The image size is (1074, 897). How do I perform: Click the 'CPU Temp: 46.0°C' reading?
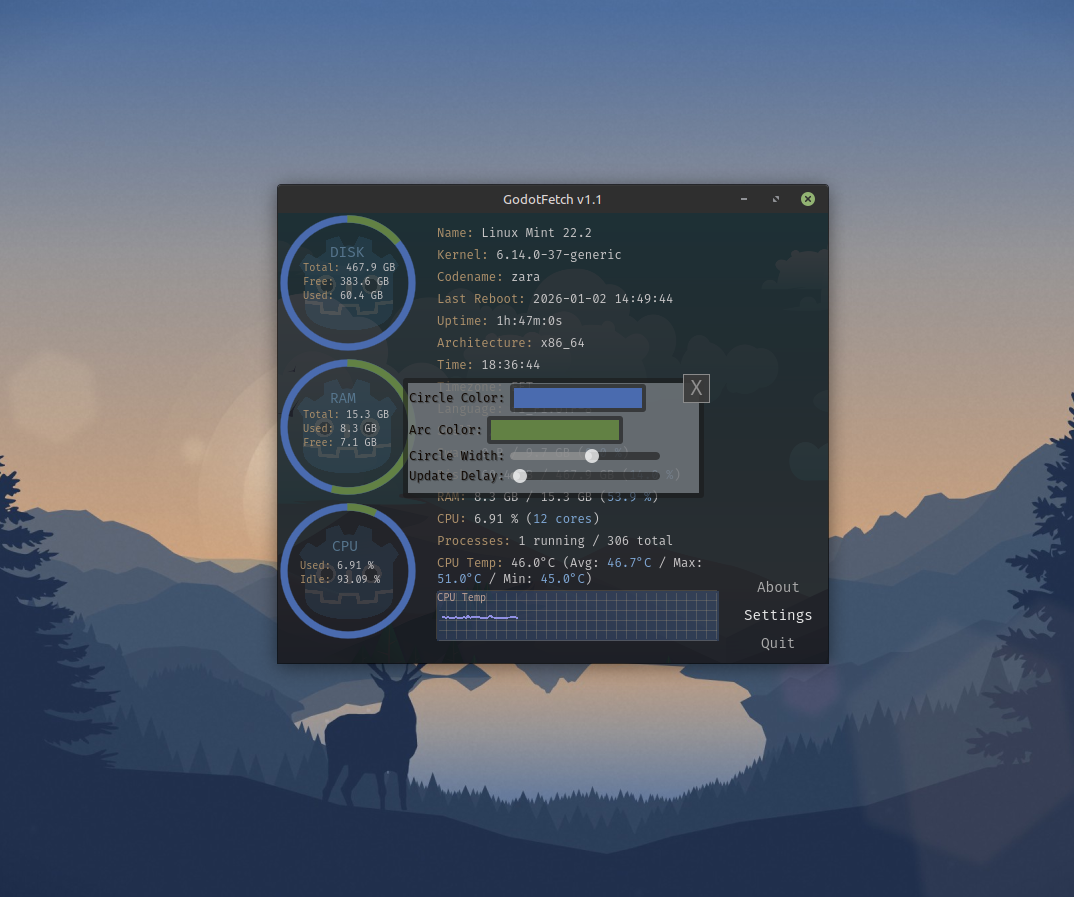point(496,562)
